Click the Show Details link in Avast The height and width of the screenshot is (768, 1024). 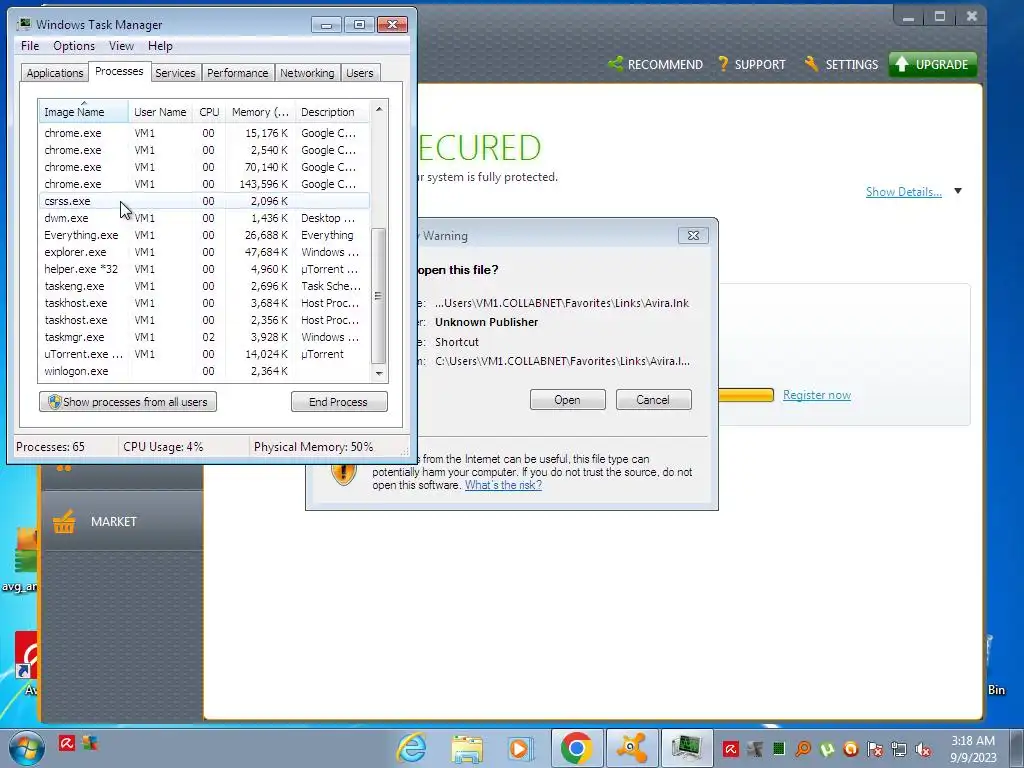(x=904, y=191)
